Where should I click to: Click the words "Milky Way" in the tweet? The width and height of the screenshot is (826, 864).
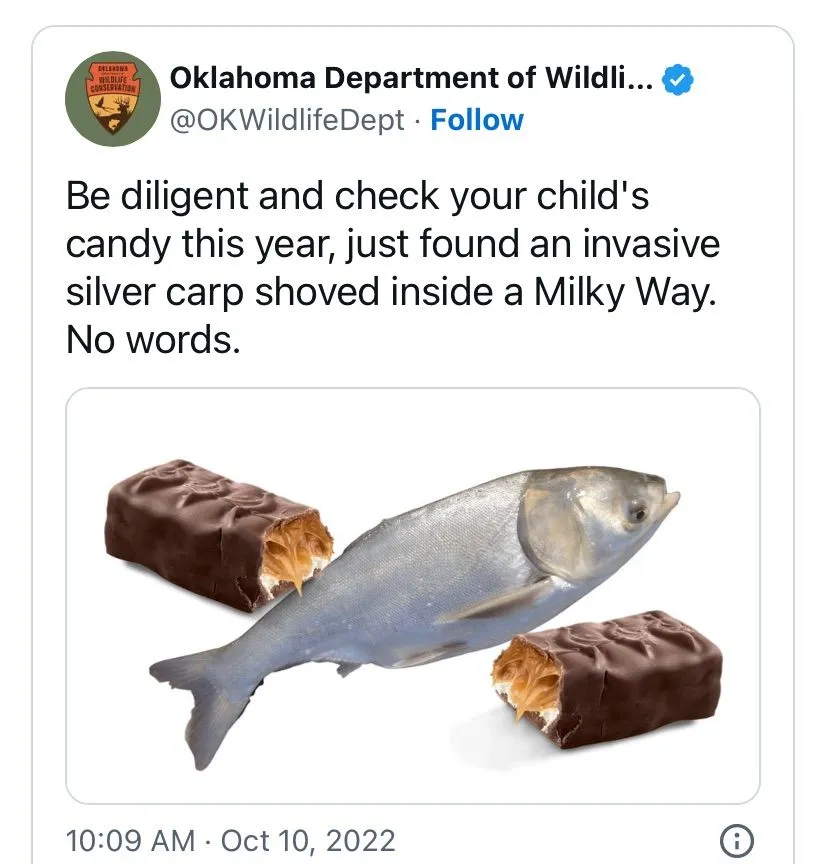click(625, 293)
